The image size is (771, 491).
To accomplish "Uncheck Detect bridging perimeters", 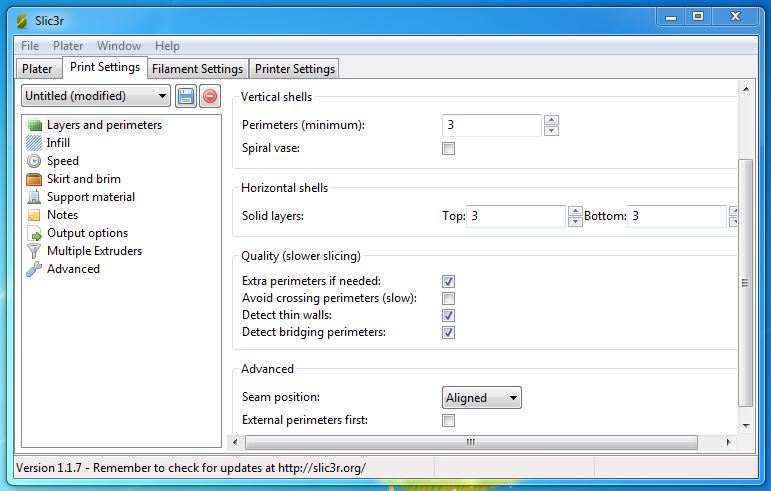I will pos(448,332).
